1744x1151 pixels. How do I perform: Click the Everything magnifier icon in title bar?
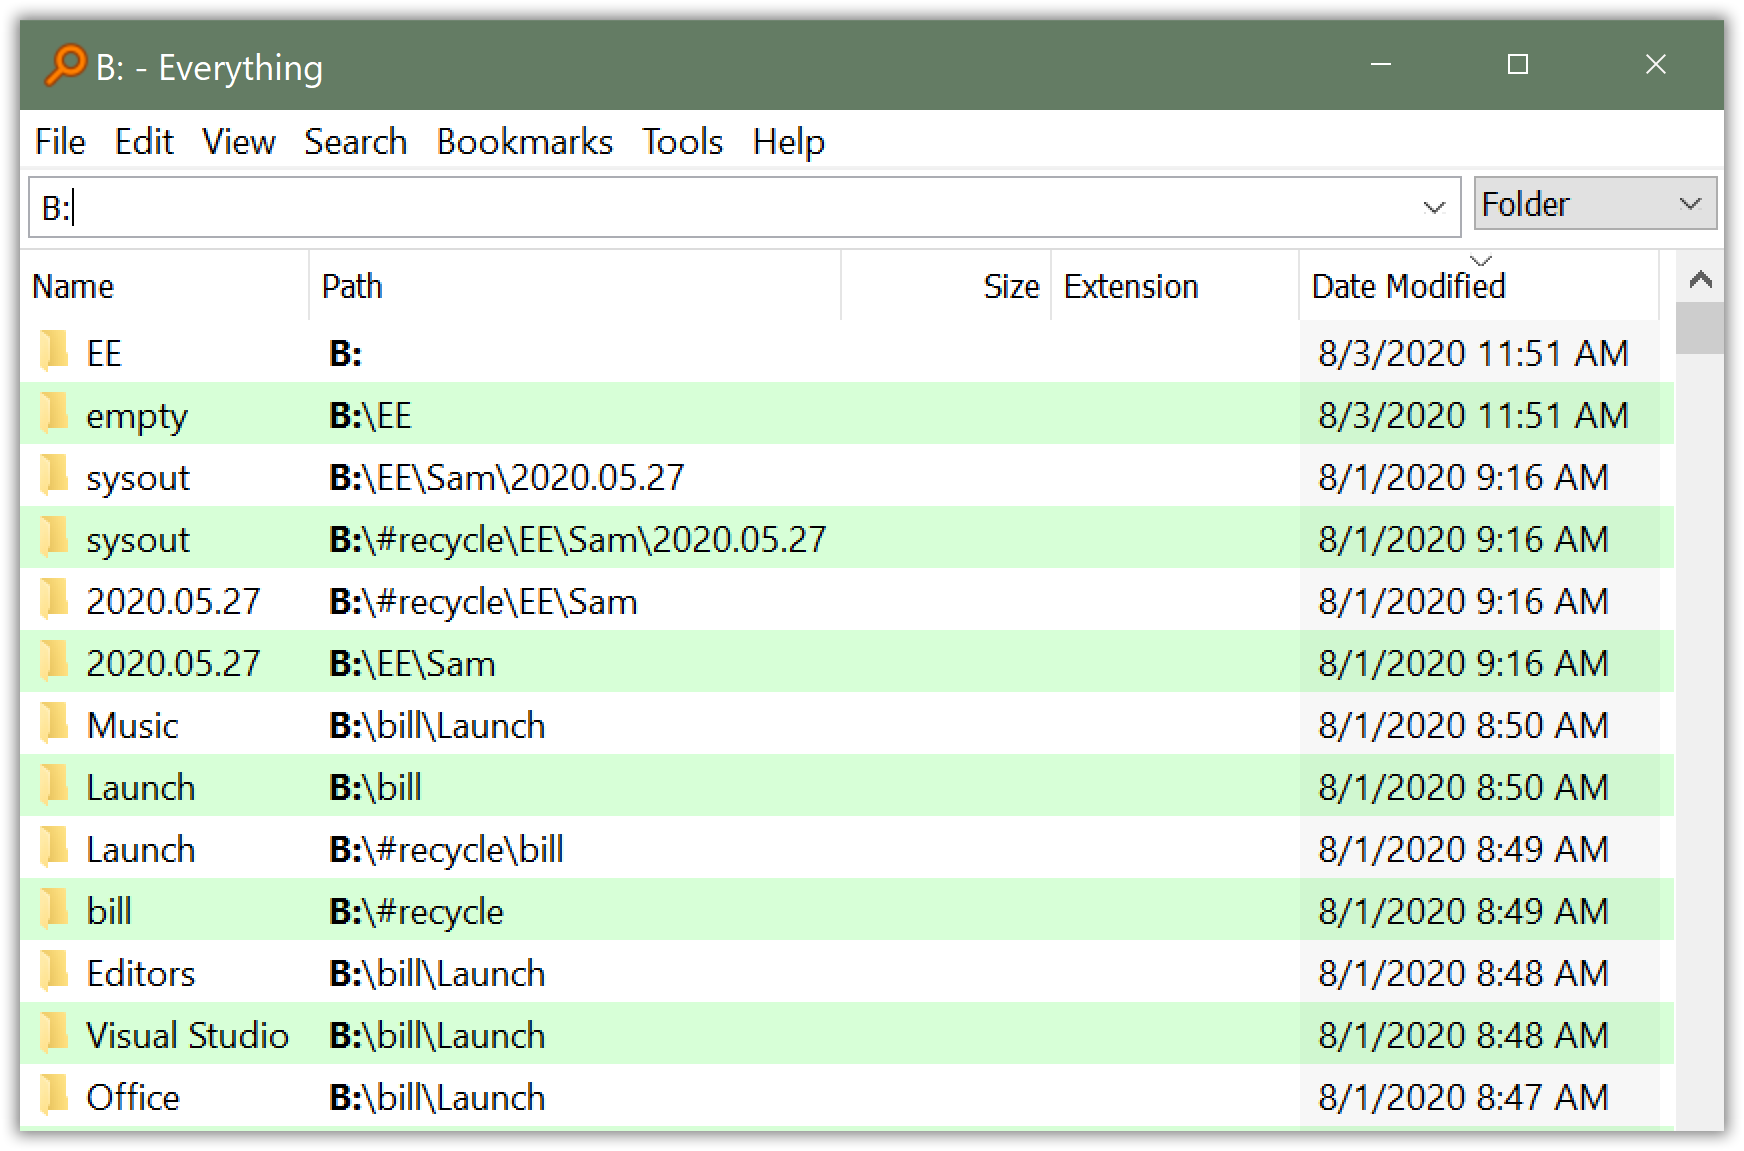click(x=66, y=66)
